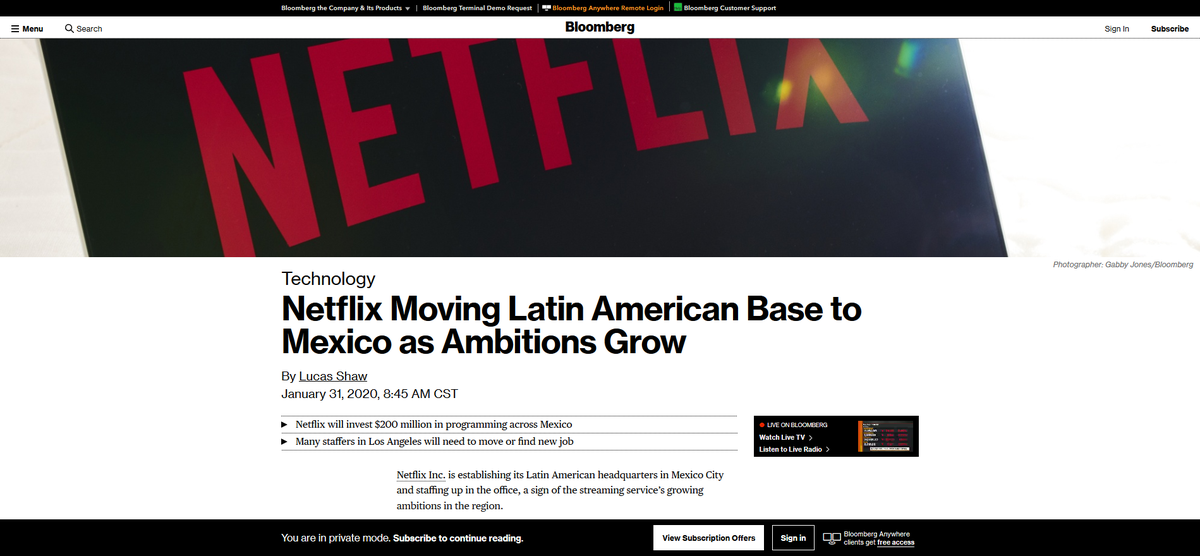
Task: Click the Bloomberg Anywhere Remote Login monitor icon
Action: (x=546, y=8)
